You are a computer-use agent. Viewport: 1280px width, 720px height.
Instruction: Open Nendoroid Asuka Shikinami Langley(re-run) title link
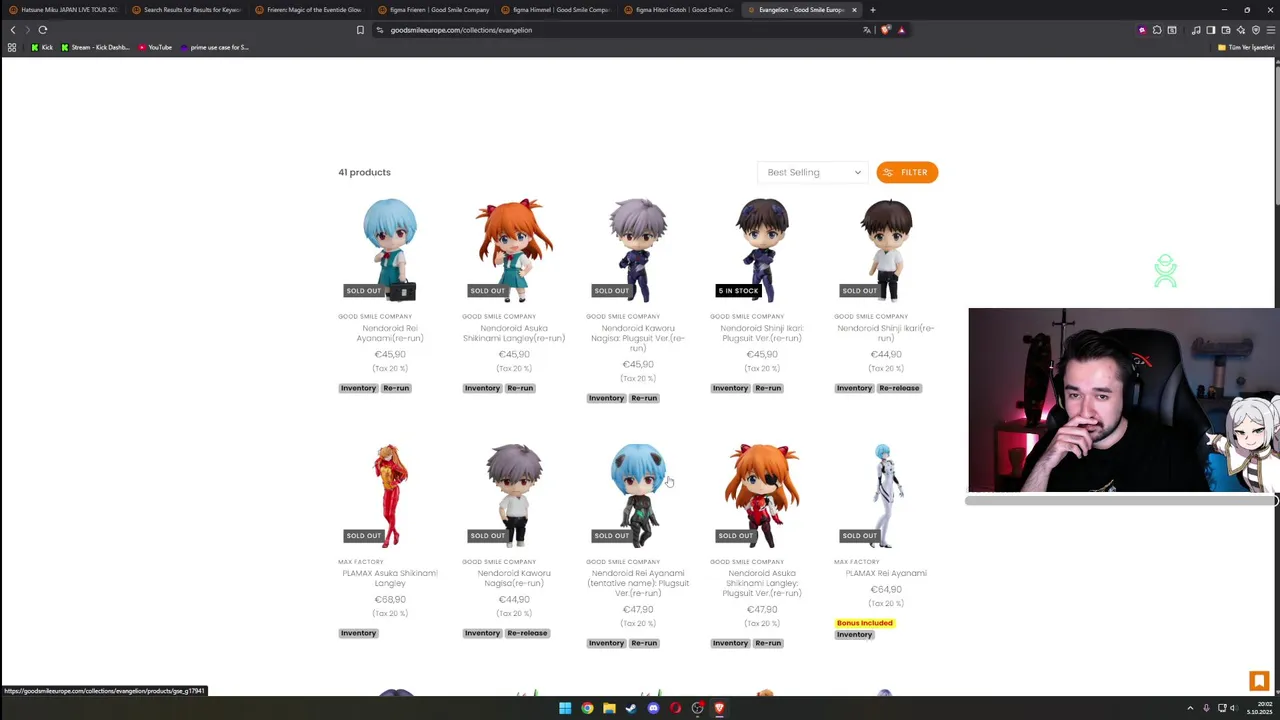click(514, 333)
